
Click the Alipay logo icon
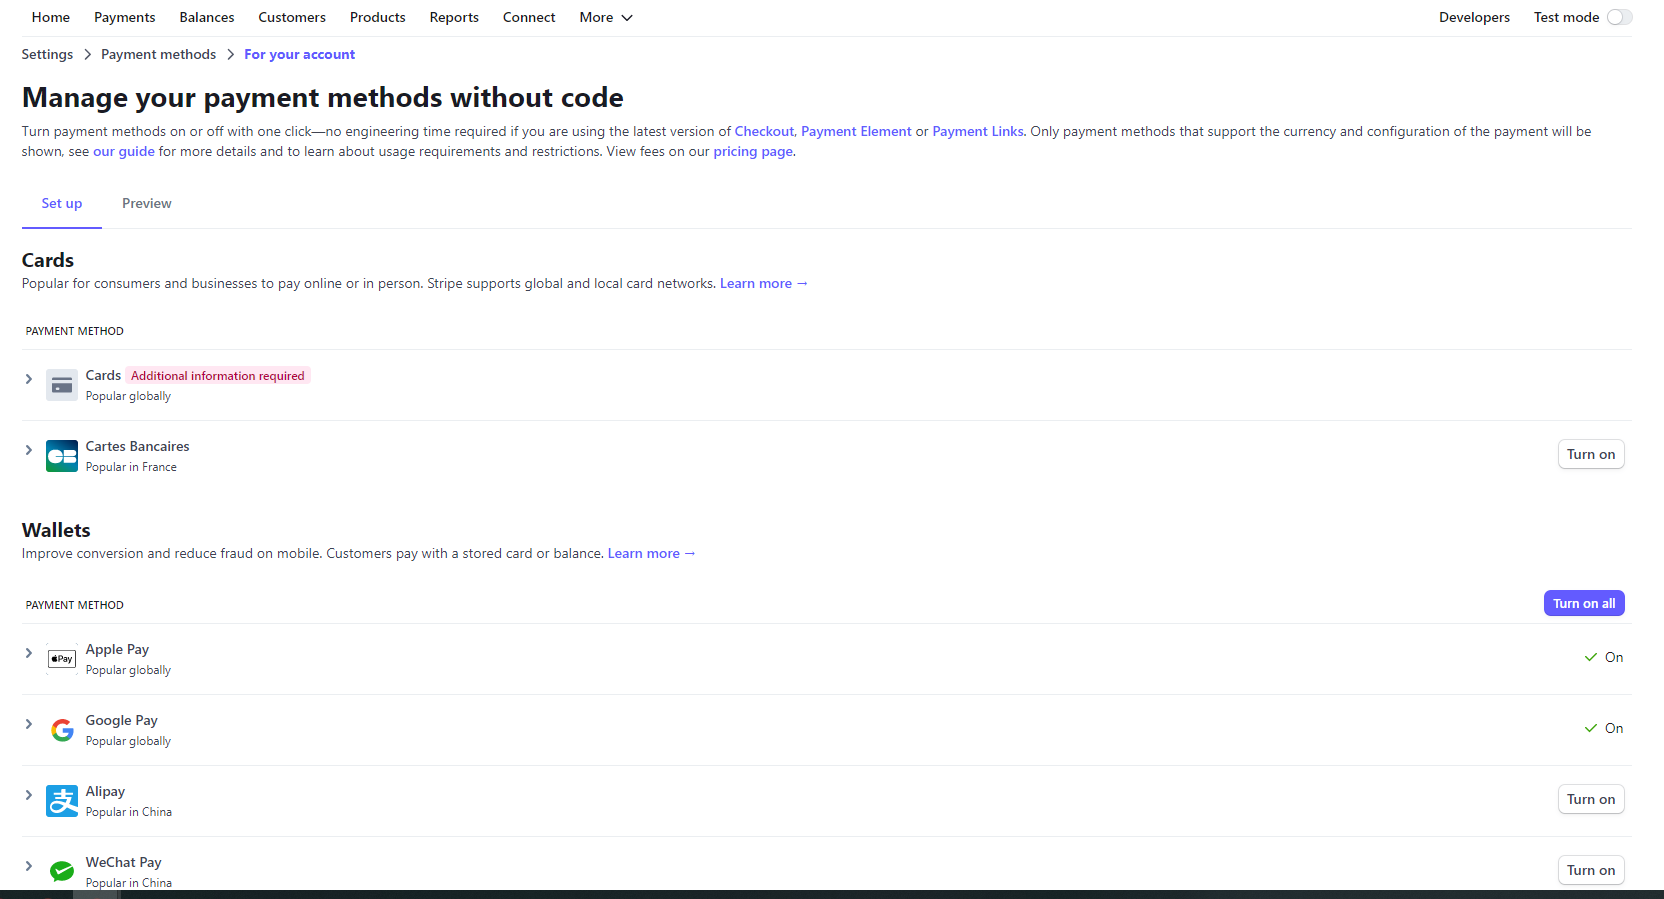point(62,801)
